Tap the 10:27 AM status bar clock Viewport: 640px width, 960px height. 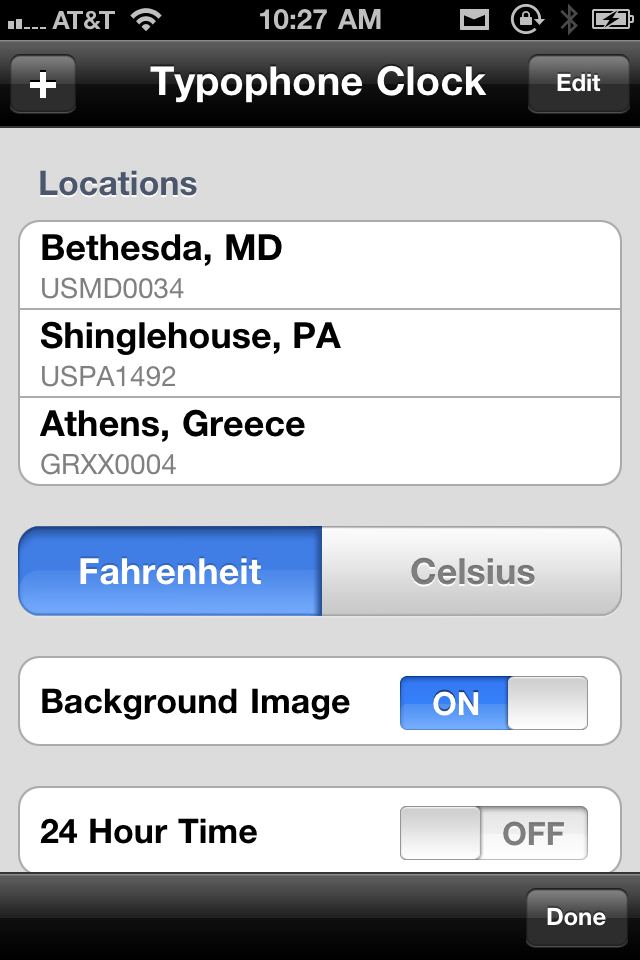tap(320, 20)
